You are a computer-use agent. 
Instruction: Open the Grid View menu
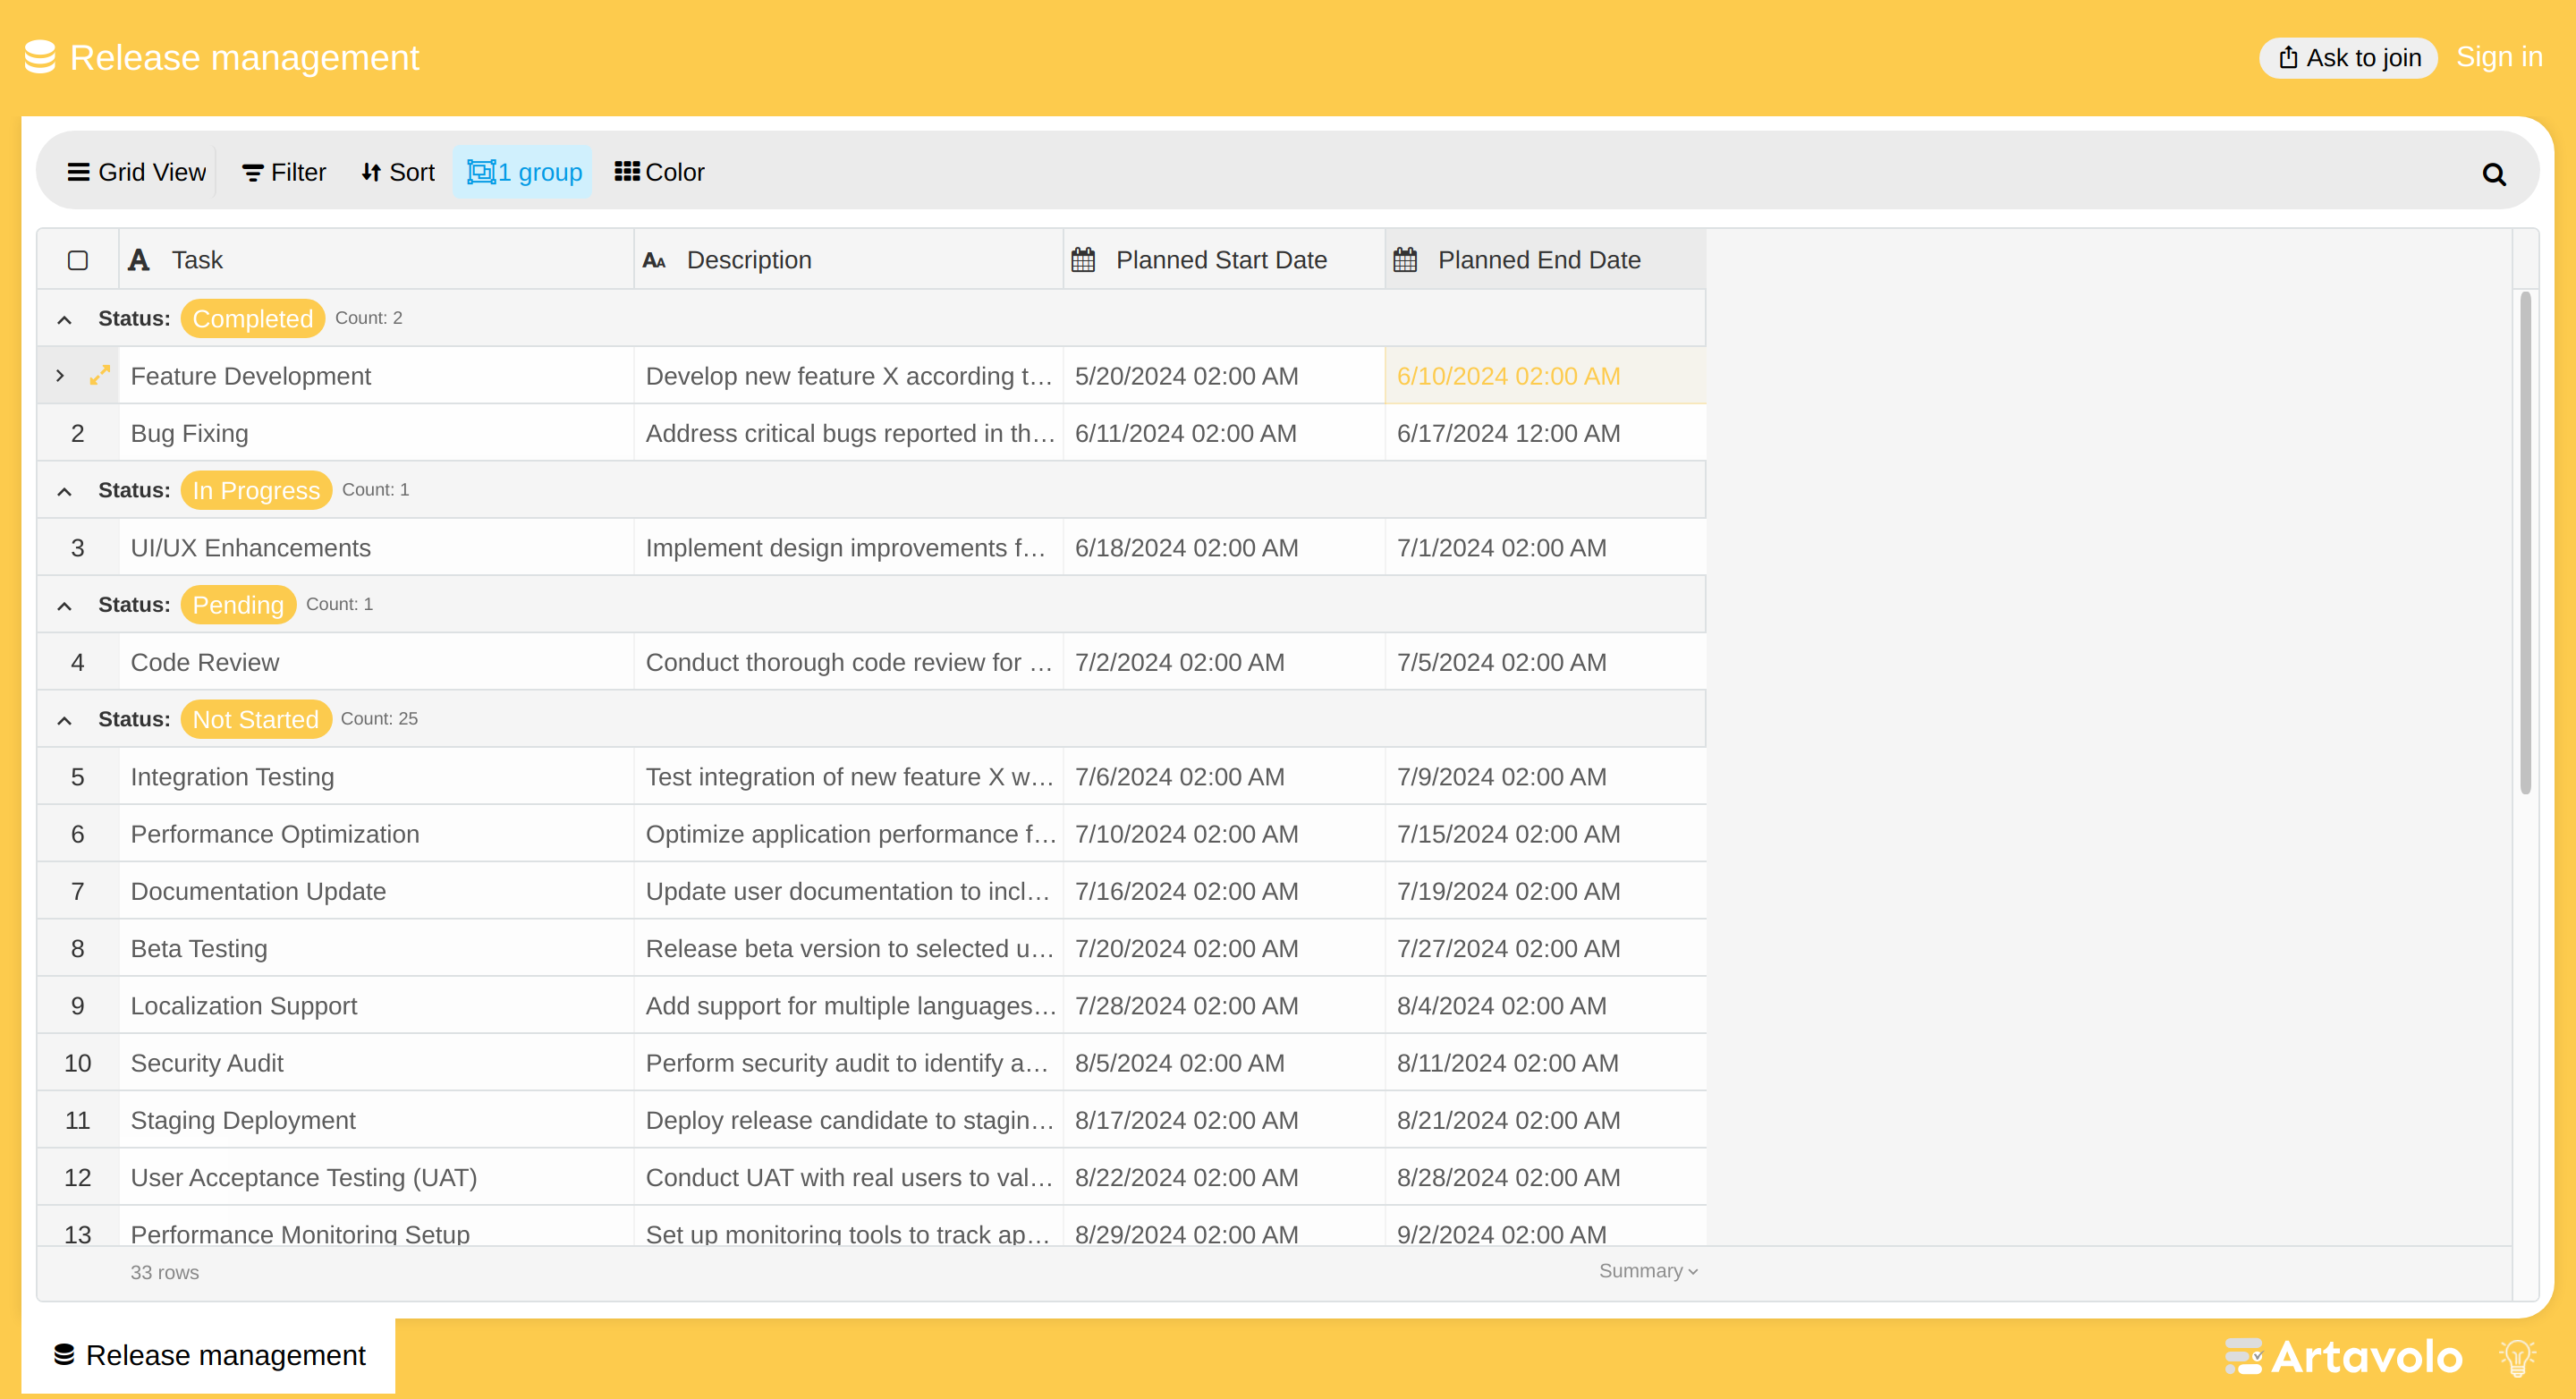(137, 173)
